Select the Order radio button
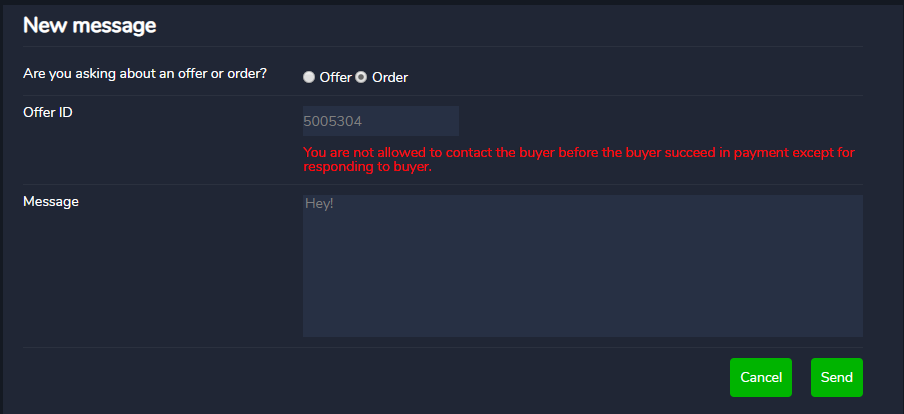Image resolution: width=904 pixels, height=414 pixels. point(361,77)
